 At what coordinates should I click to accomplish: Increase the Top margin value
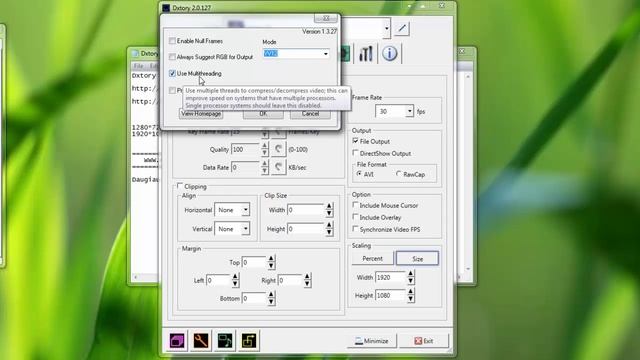tap(271, 259)
